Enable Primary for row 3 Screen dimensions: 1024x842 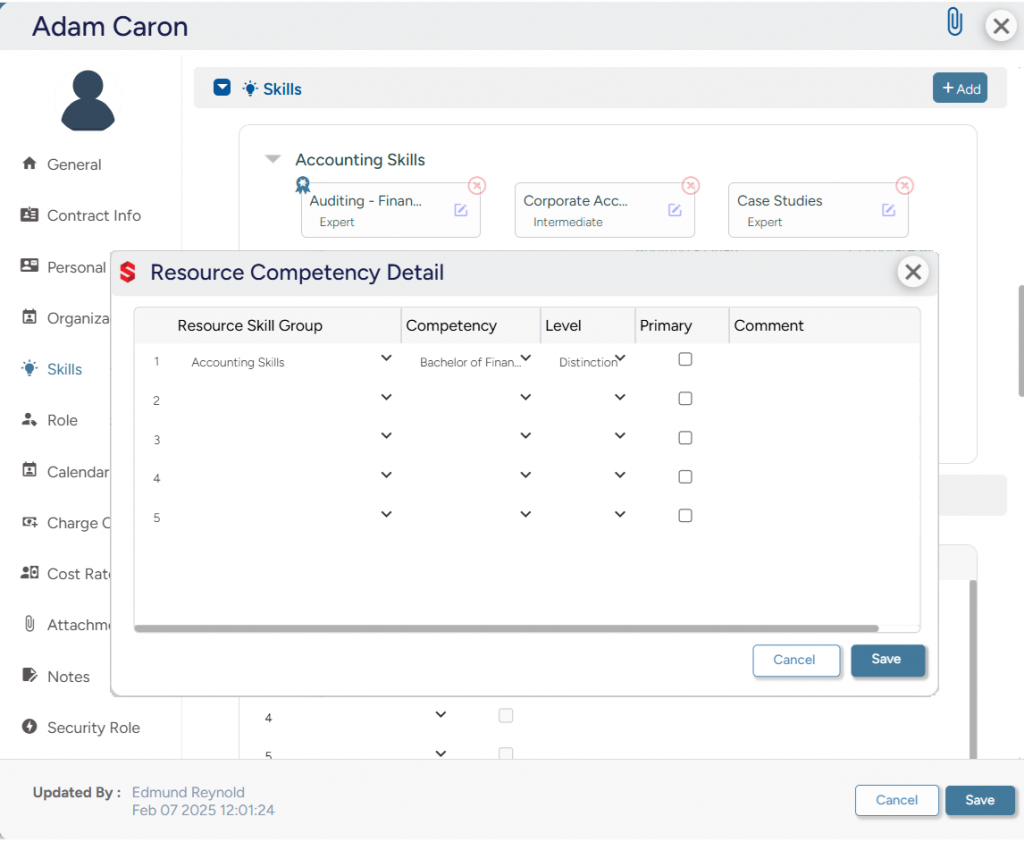685,437
